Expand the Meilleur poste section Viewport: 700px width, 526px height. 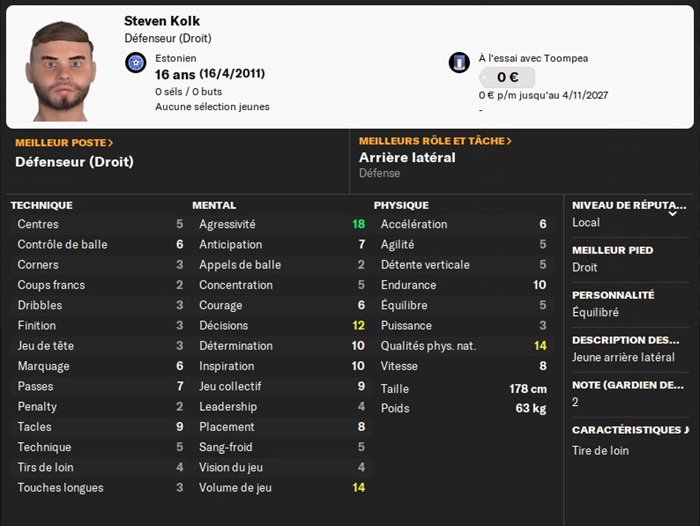(x=64, y=142)
